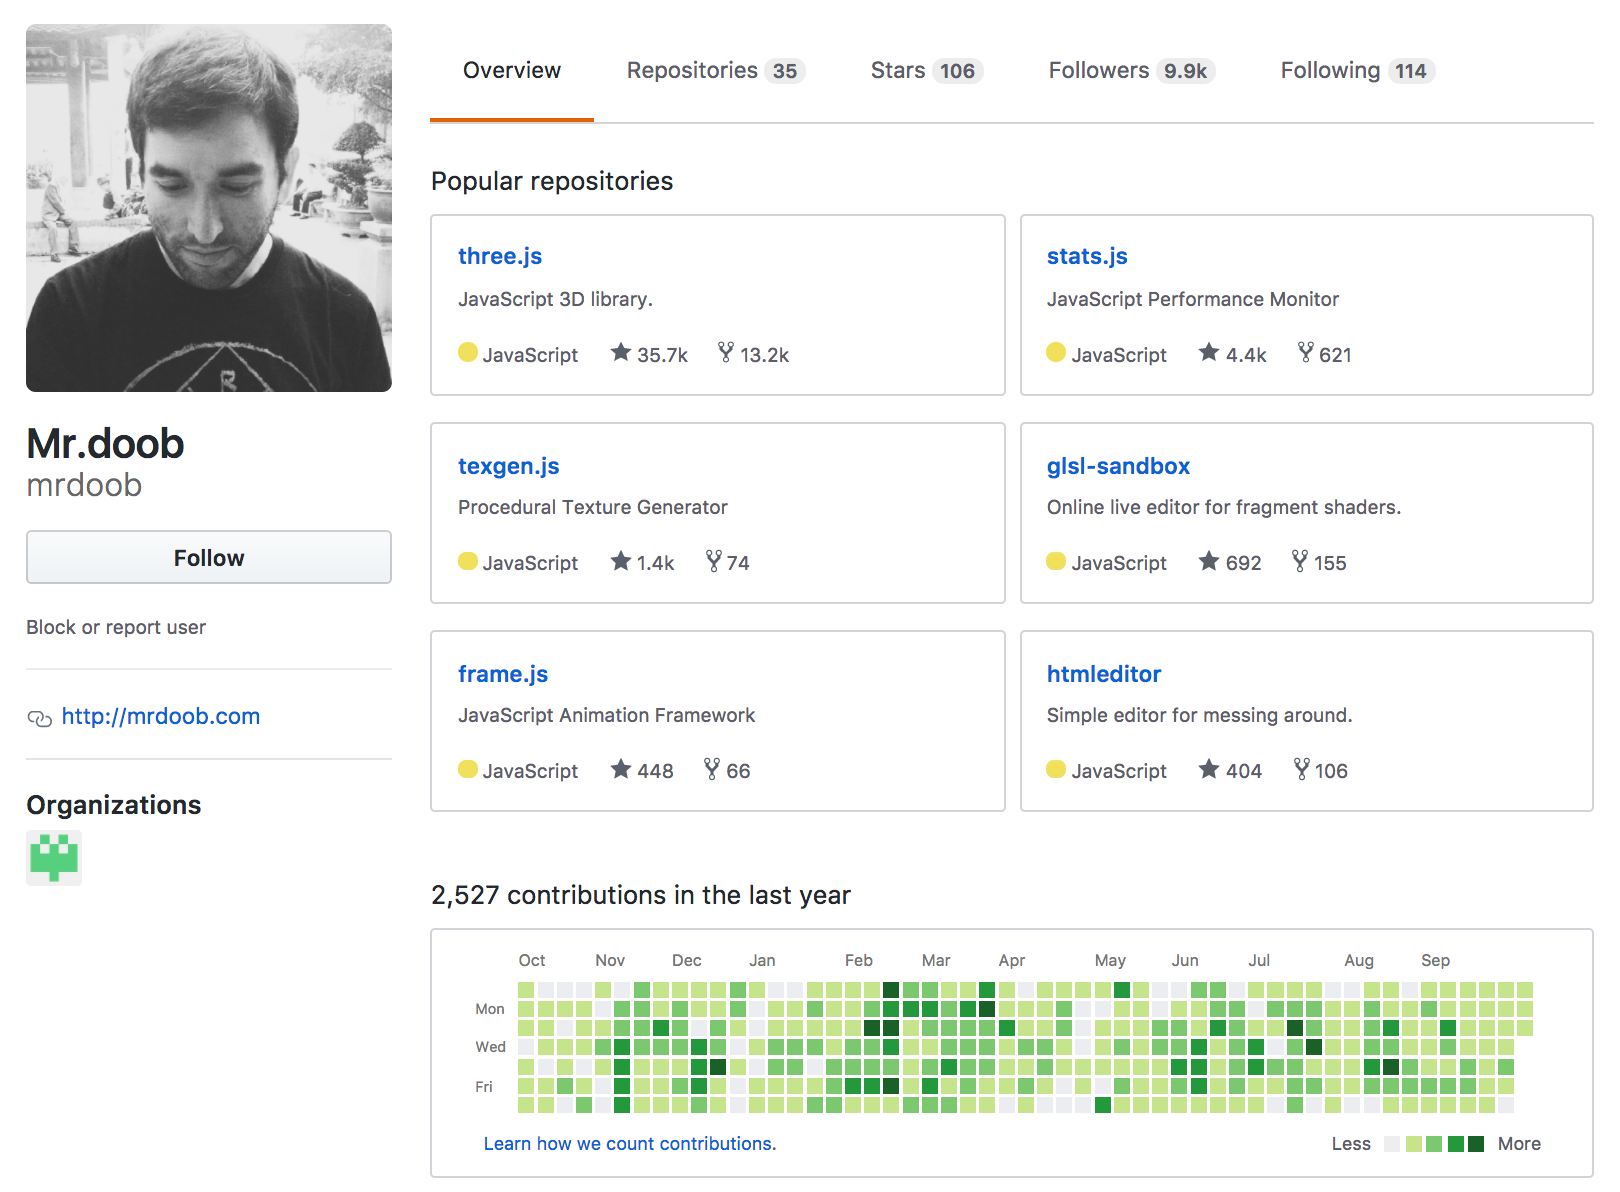1620x1192 pixels.
Task: Click the Followers count badge 9.9k
Action: pos(1185,71)
